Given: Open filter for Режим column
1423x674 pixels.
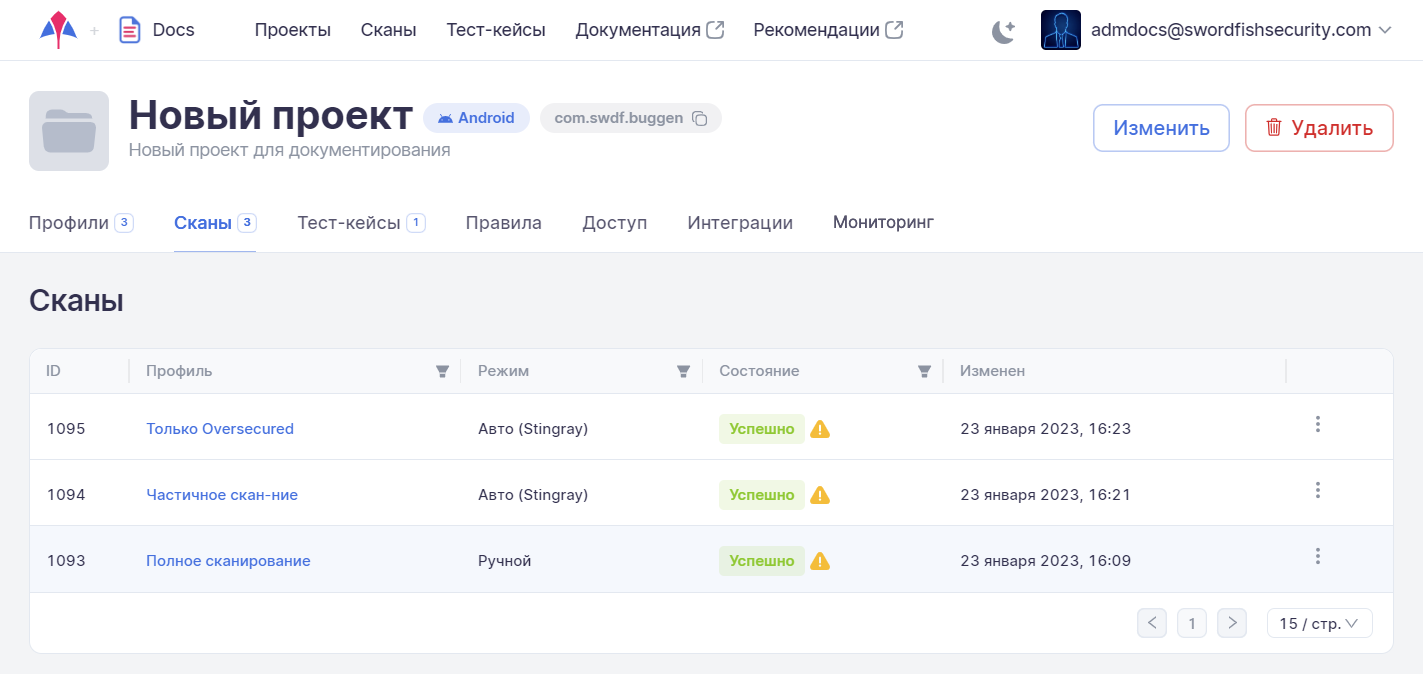Looking at the screenshot, I should [x=683, y=371].
